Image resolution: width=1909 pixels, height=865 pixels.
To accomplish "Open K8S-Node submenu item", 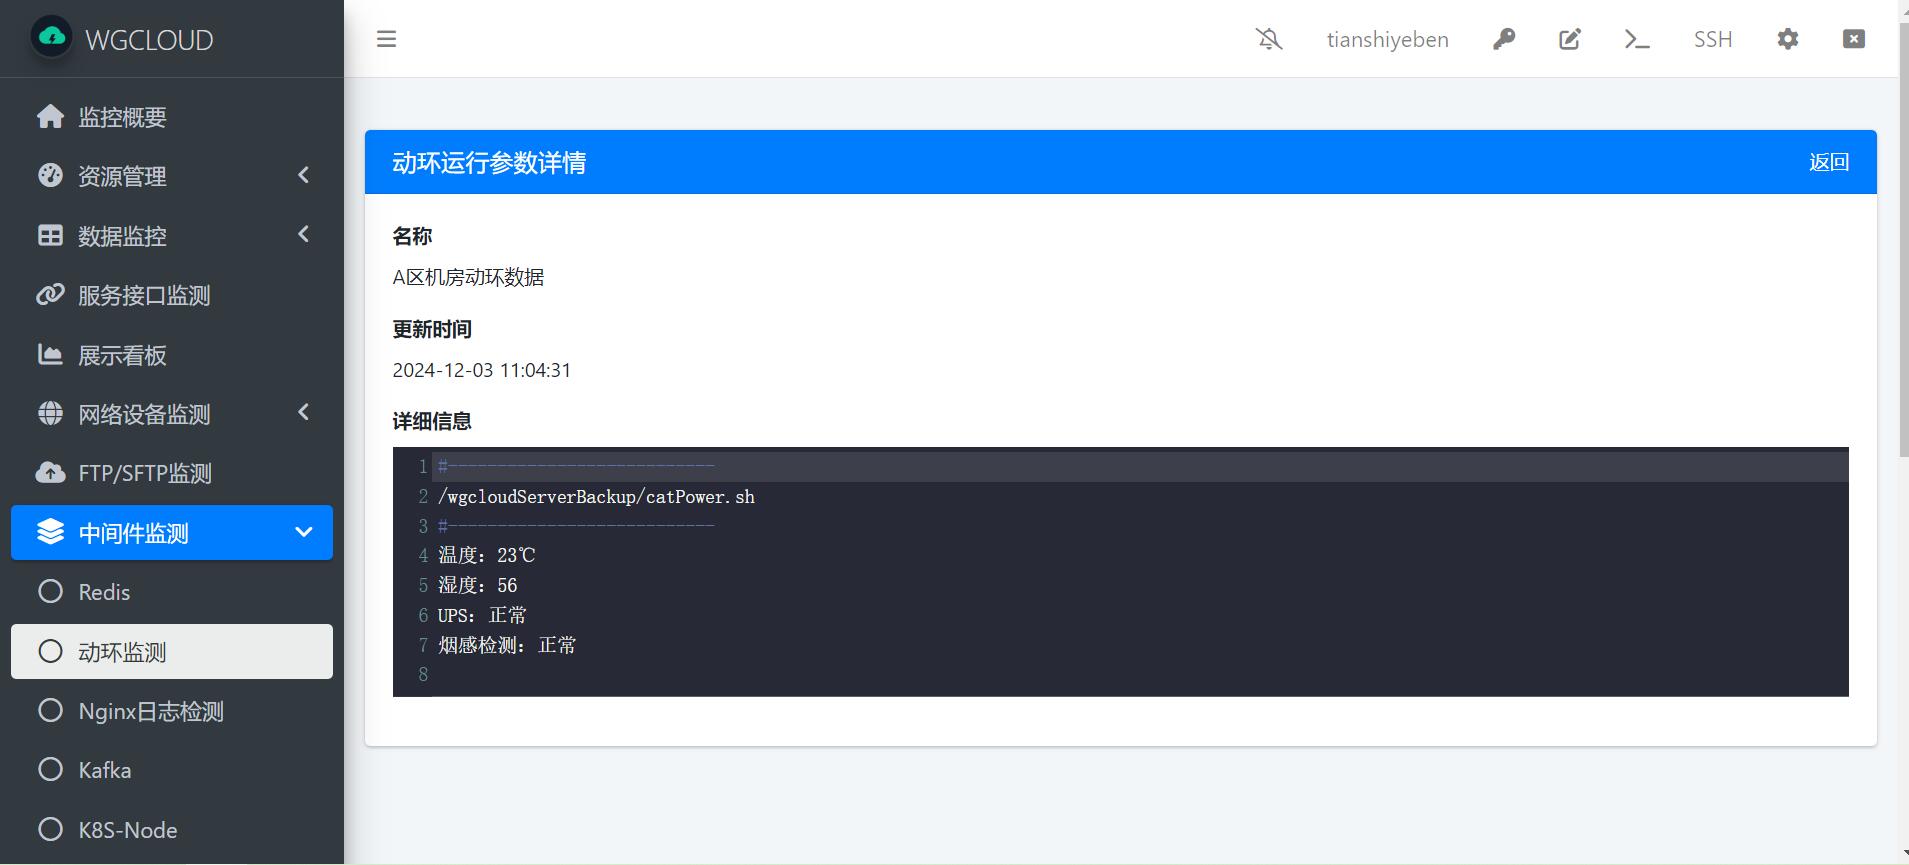I will tap(172, 830).
